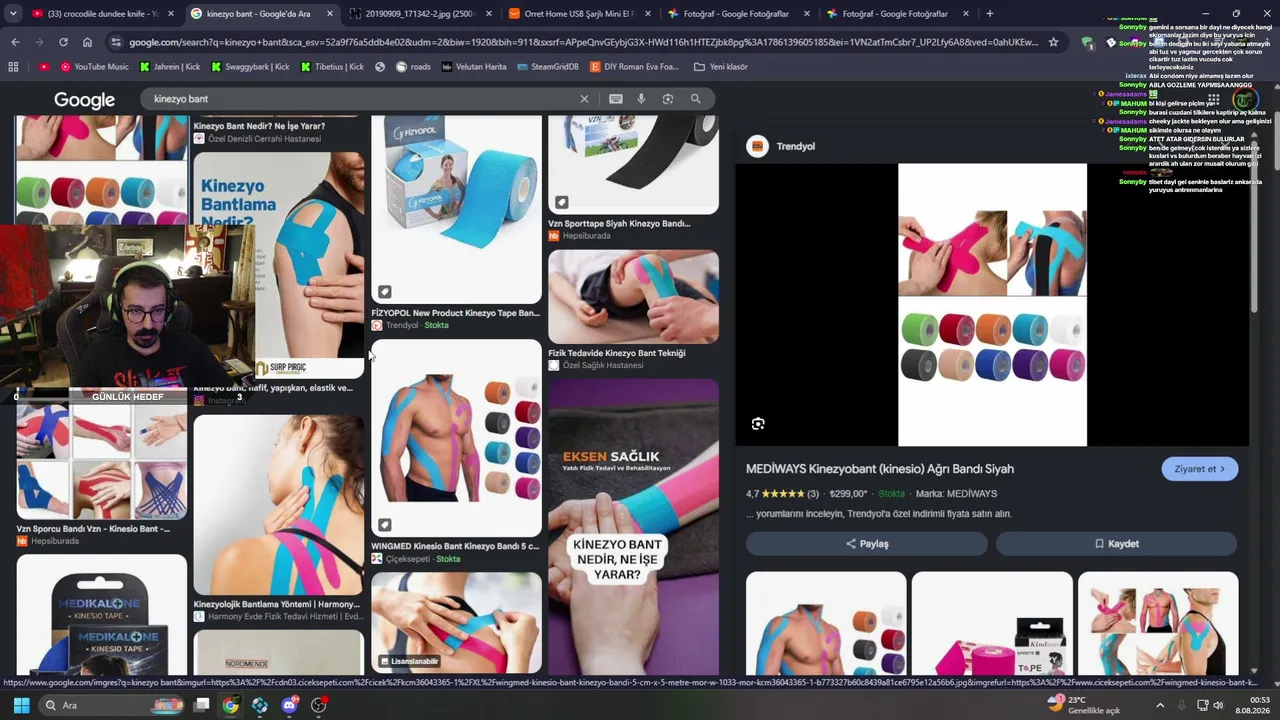Switch to the crocodile dundee knife tab

coord(102,14)
